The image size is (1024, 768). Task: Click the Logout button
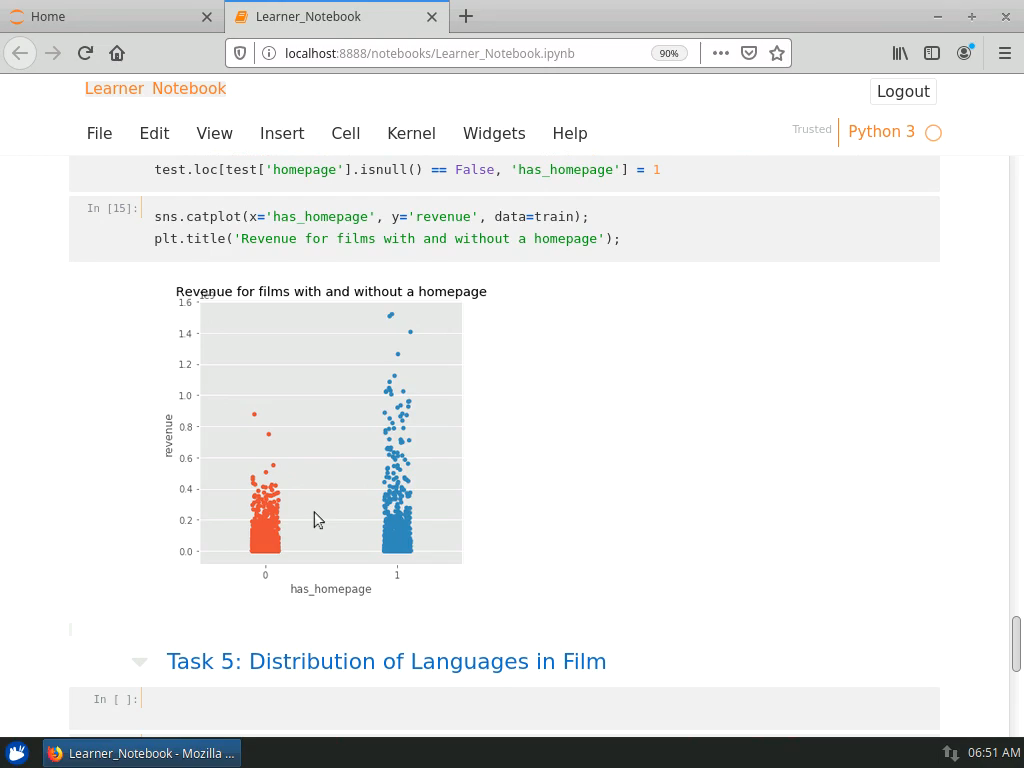[x=903, y=91]
